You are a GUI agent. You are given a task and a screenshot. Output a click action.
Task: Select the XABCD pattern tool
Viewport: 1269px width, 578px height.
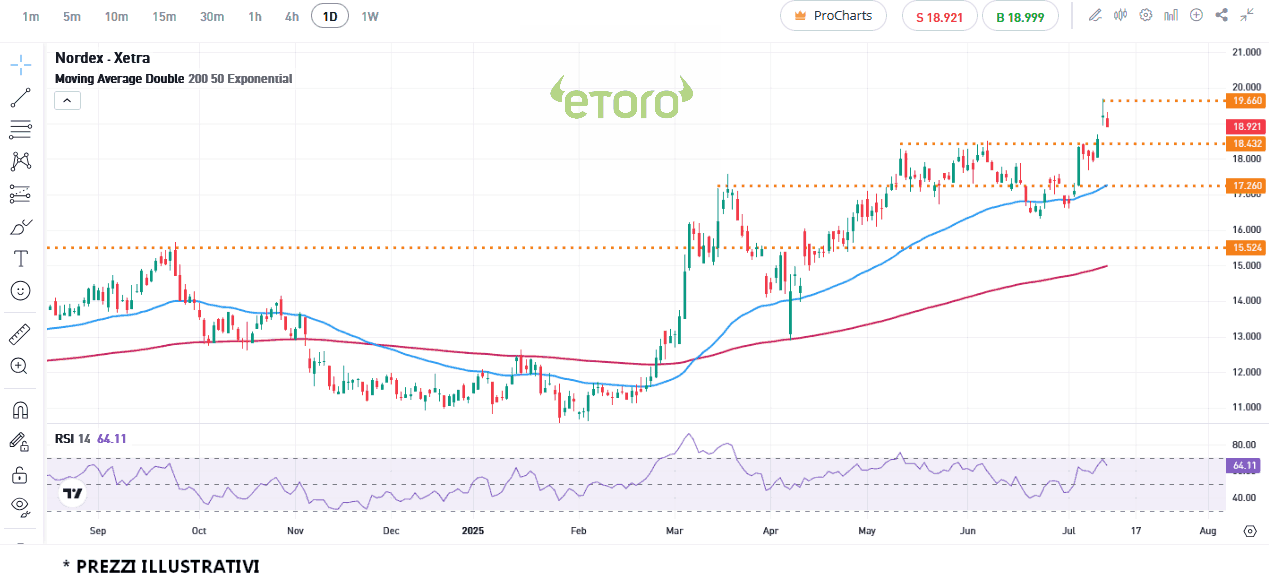pyautogui.click(x=20, y=161)
